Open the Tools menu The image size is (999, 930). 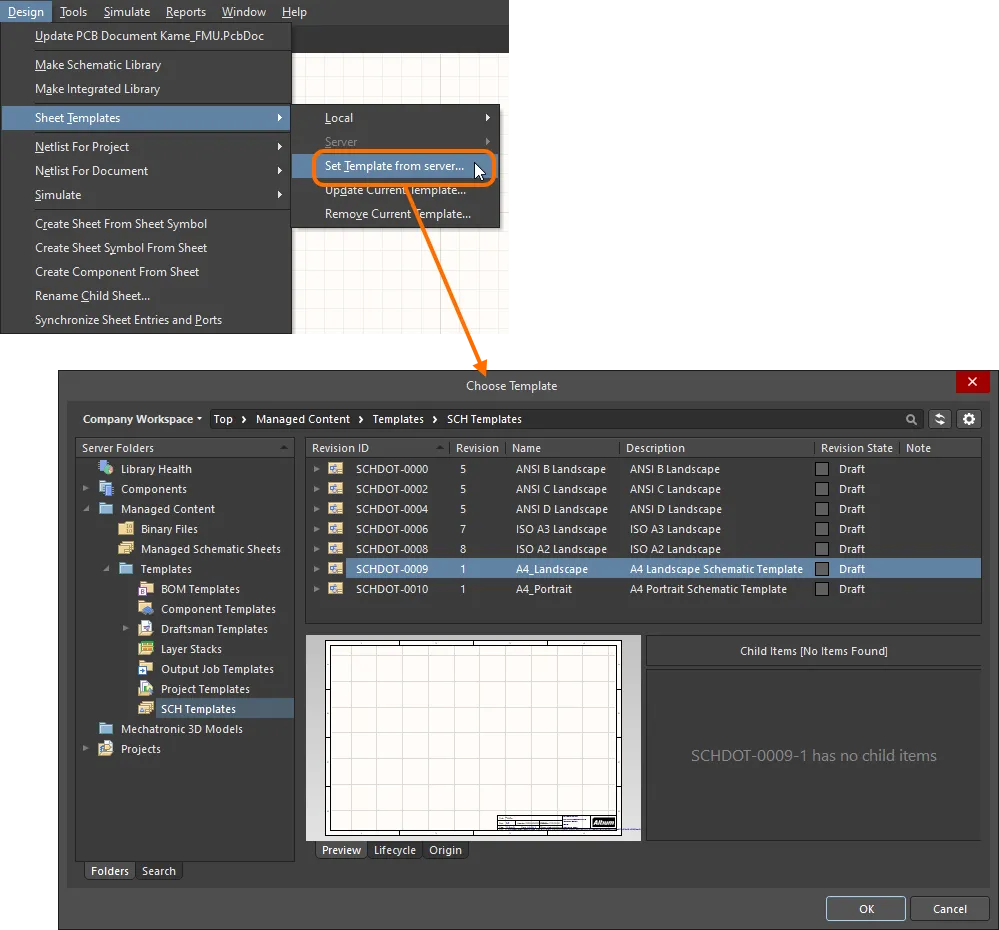click(73, 11)
